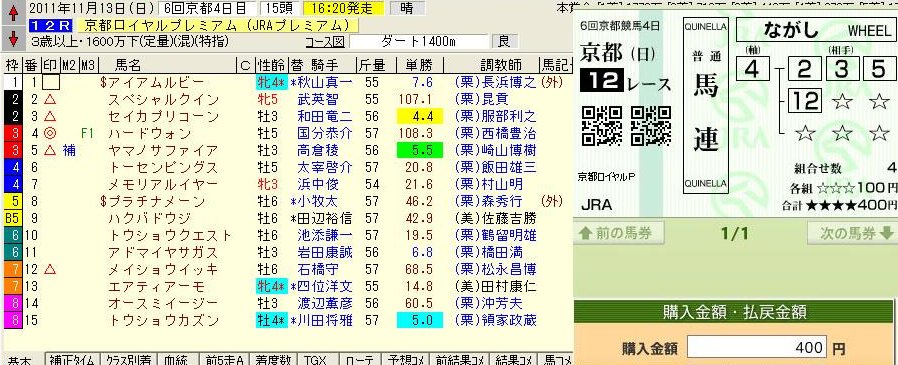Click the triangle mark for ヤマノサファイア
Viewport: 898px width, 365px height.
coord(50,151)
